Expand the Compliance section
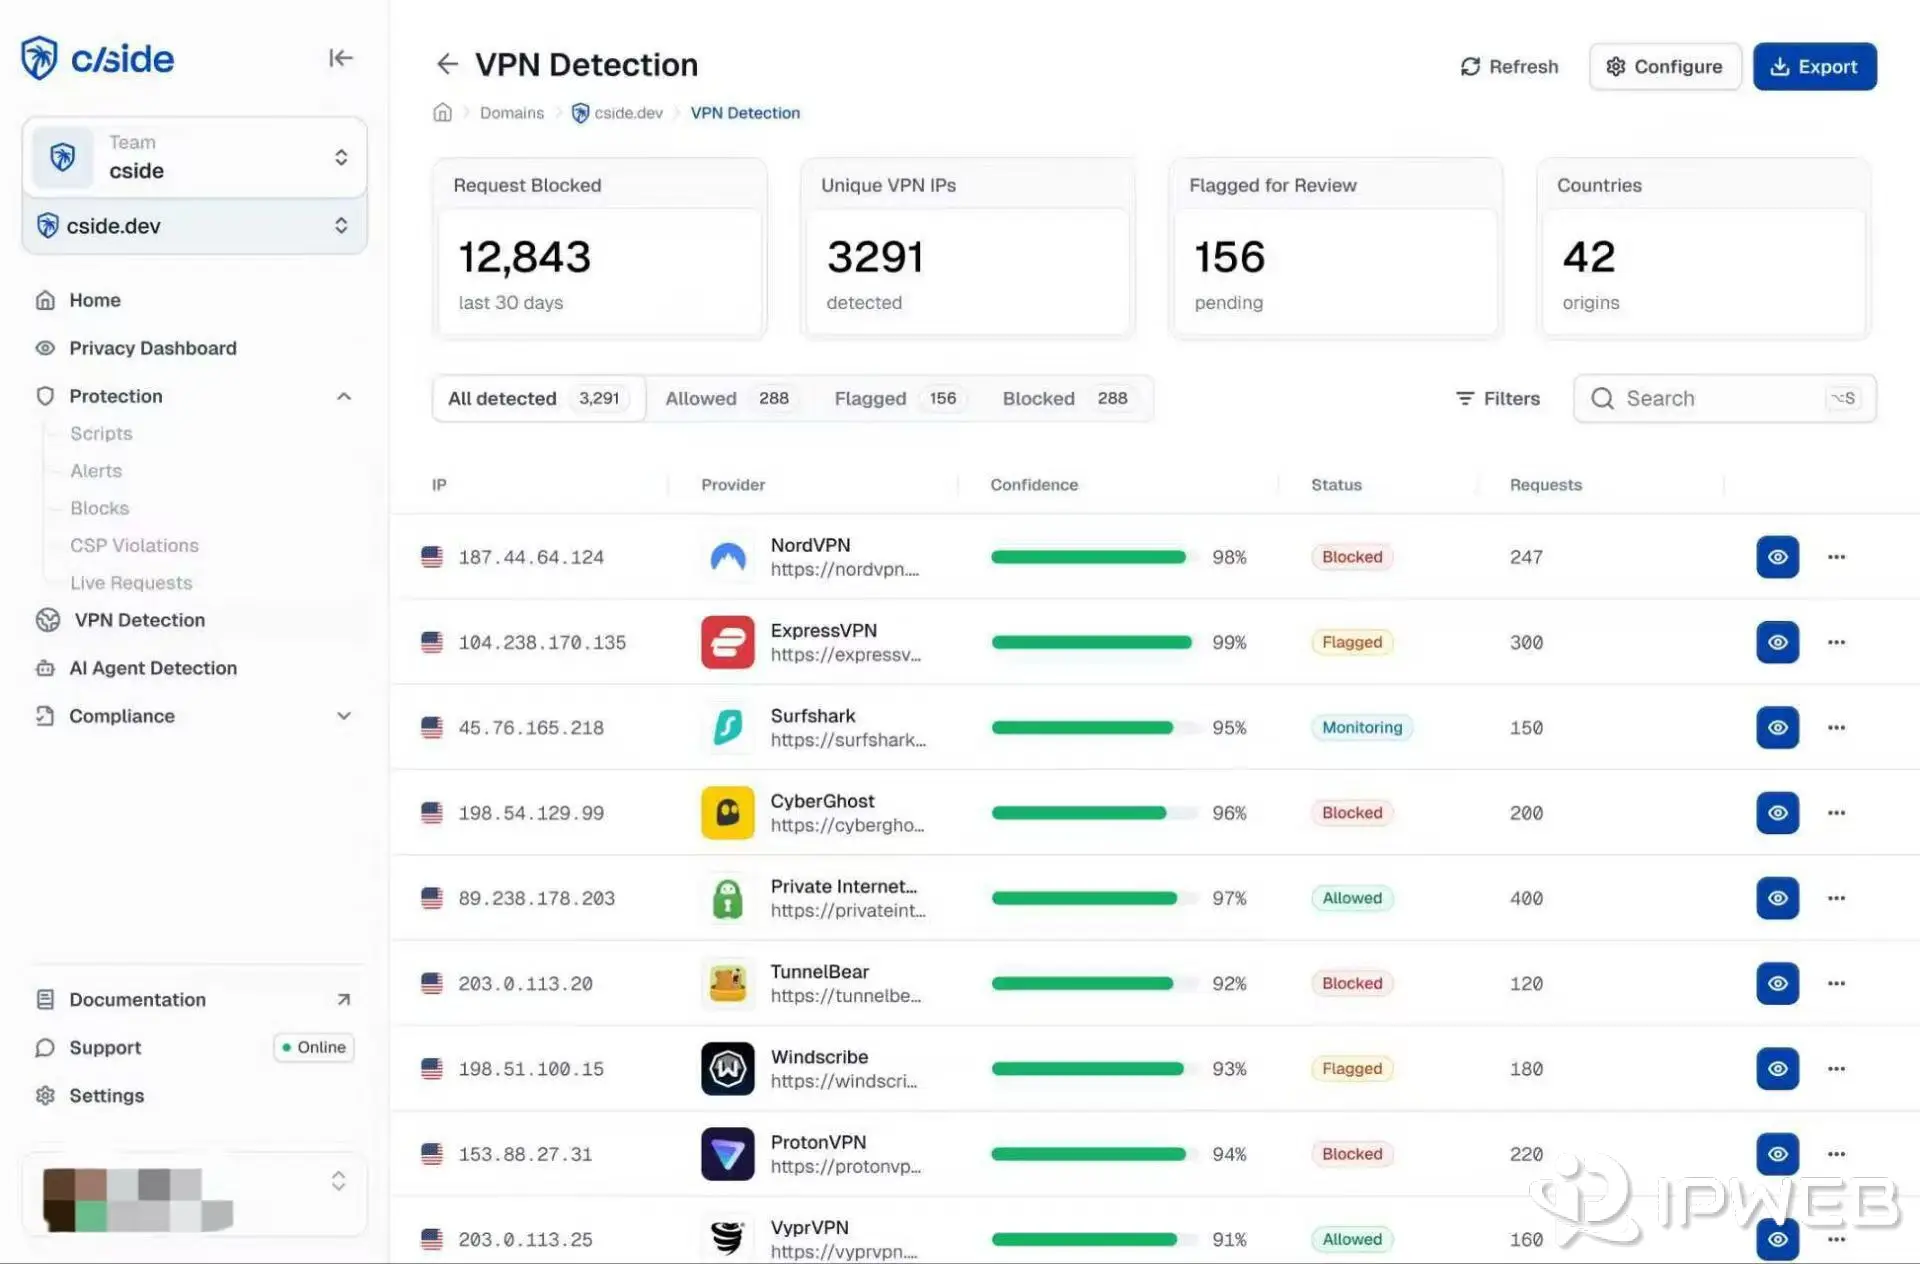The width and height of the screenshot is (1920, 1264). [343, 716]
